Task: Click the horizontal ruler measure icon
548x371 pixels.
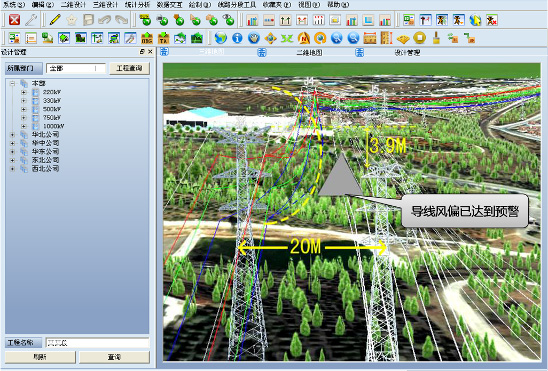Action: (x=370, y=38)
